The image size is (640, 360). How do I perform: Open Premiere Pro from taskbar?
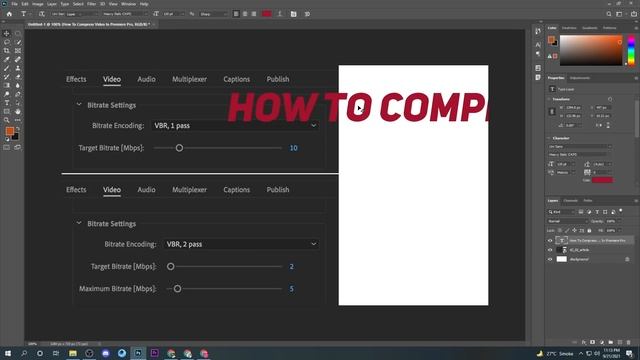[154, 353]
